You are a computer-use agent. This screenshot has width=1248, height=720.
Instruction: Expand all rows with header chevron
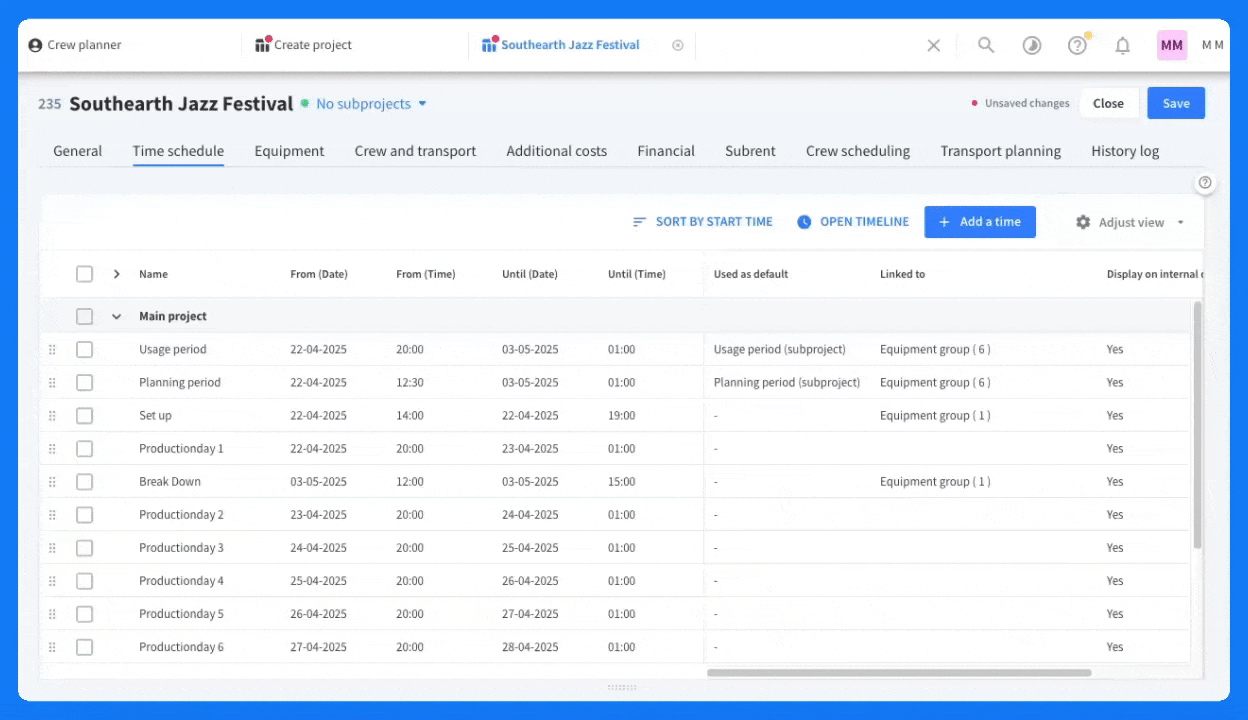coord(116,274)
